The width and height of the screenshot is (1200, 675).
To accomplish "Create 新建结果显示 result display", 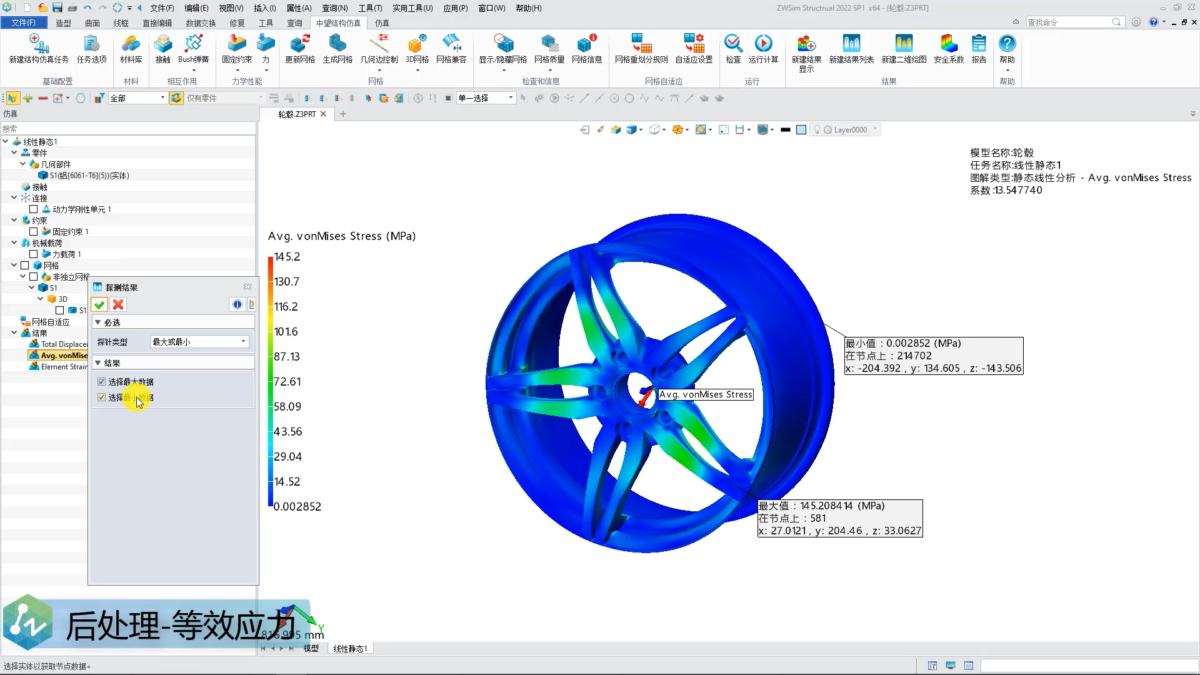I will 806,52.
